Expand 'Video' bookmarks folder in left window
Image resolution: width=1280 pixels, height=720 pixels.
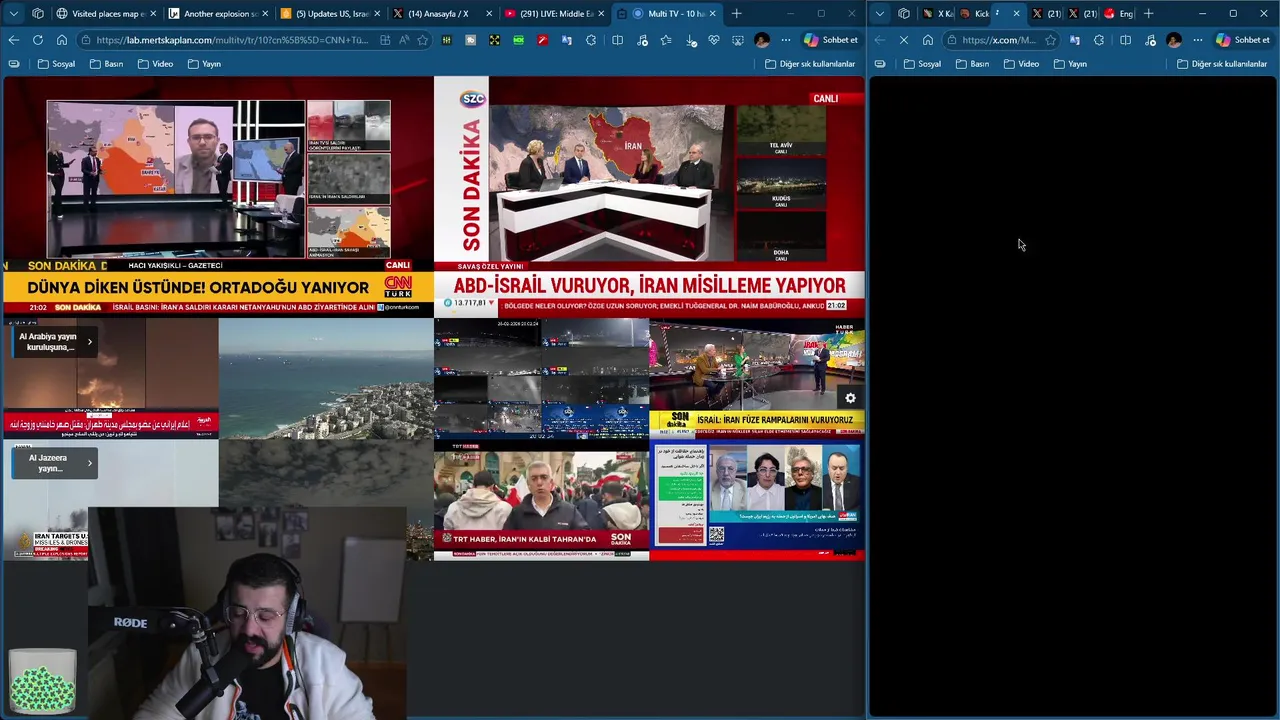[x=155, y=64]
